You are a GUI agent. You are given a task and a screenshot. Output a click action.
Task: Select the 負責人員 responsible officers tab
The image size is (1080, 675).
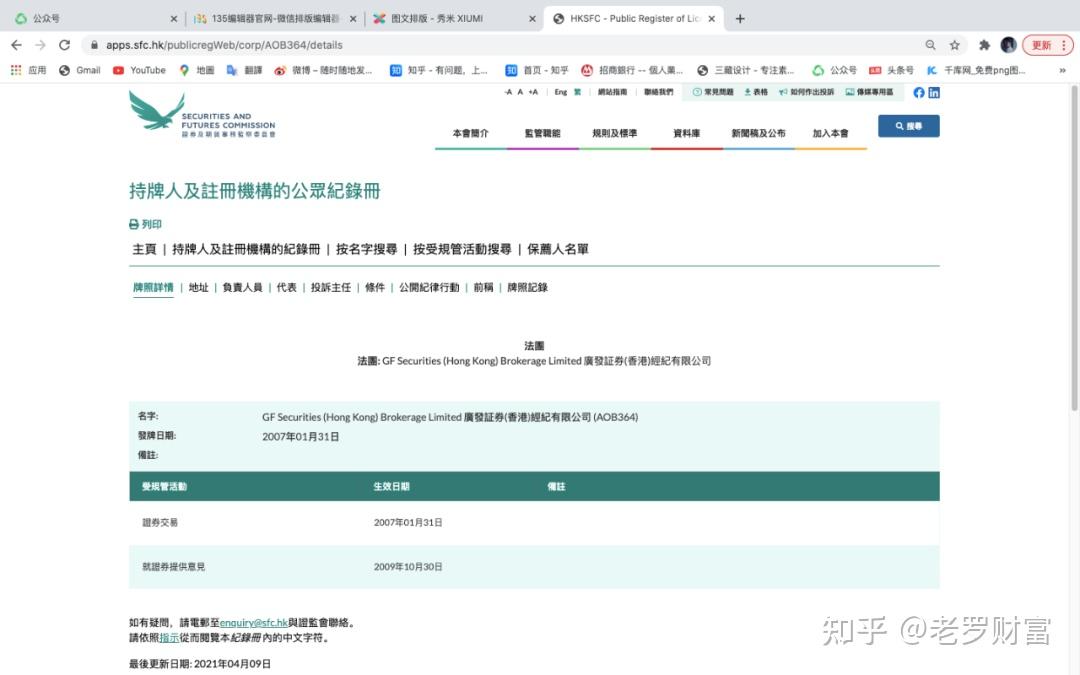tap(242, 287)
